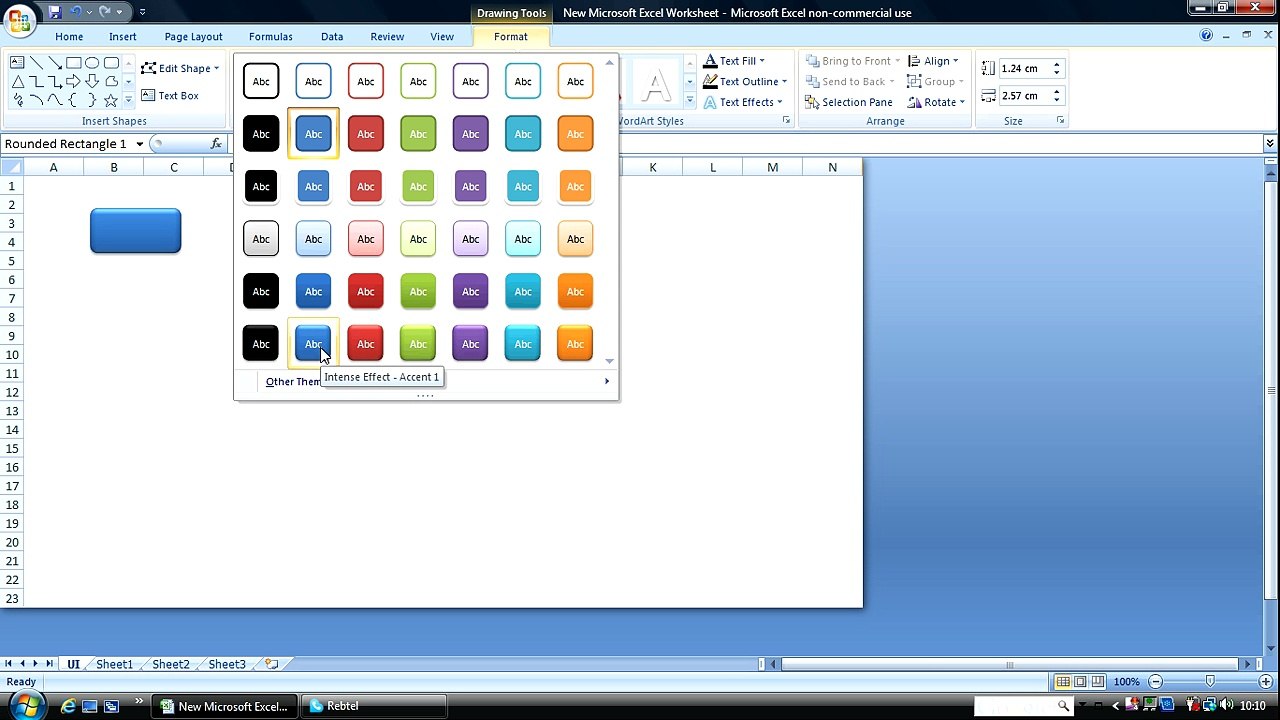1280x720 pixels.
Task: Click the Office button logo
Action: 19,22
